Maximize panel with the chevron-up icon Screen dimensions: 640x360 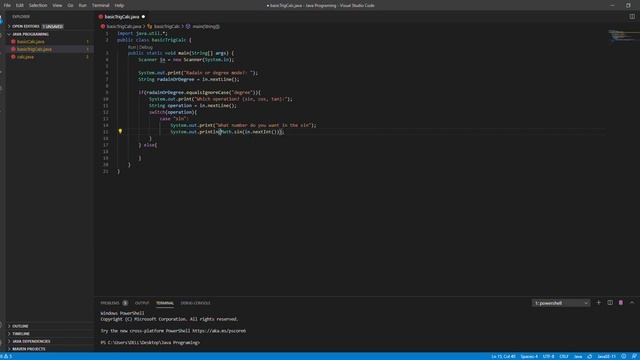[x=632, y=303]
